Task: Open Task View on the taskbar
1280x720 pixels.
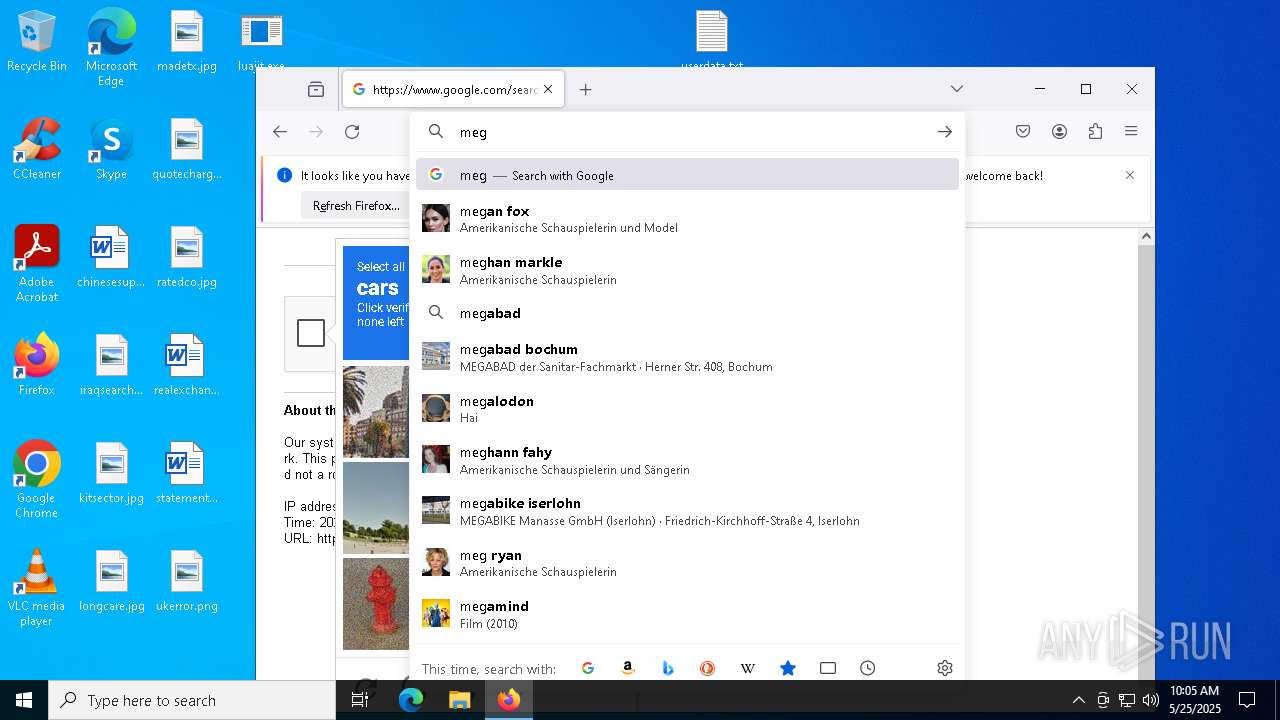Action: (360, 700)
